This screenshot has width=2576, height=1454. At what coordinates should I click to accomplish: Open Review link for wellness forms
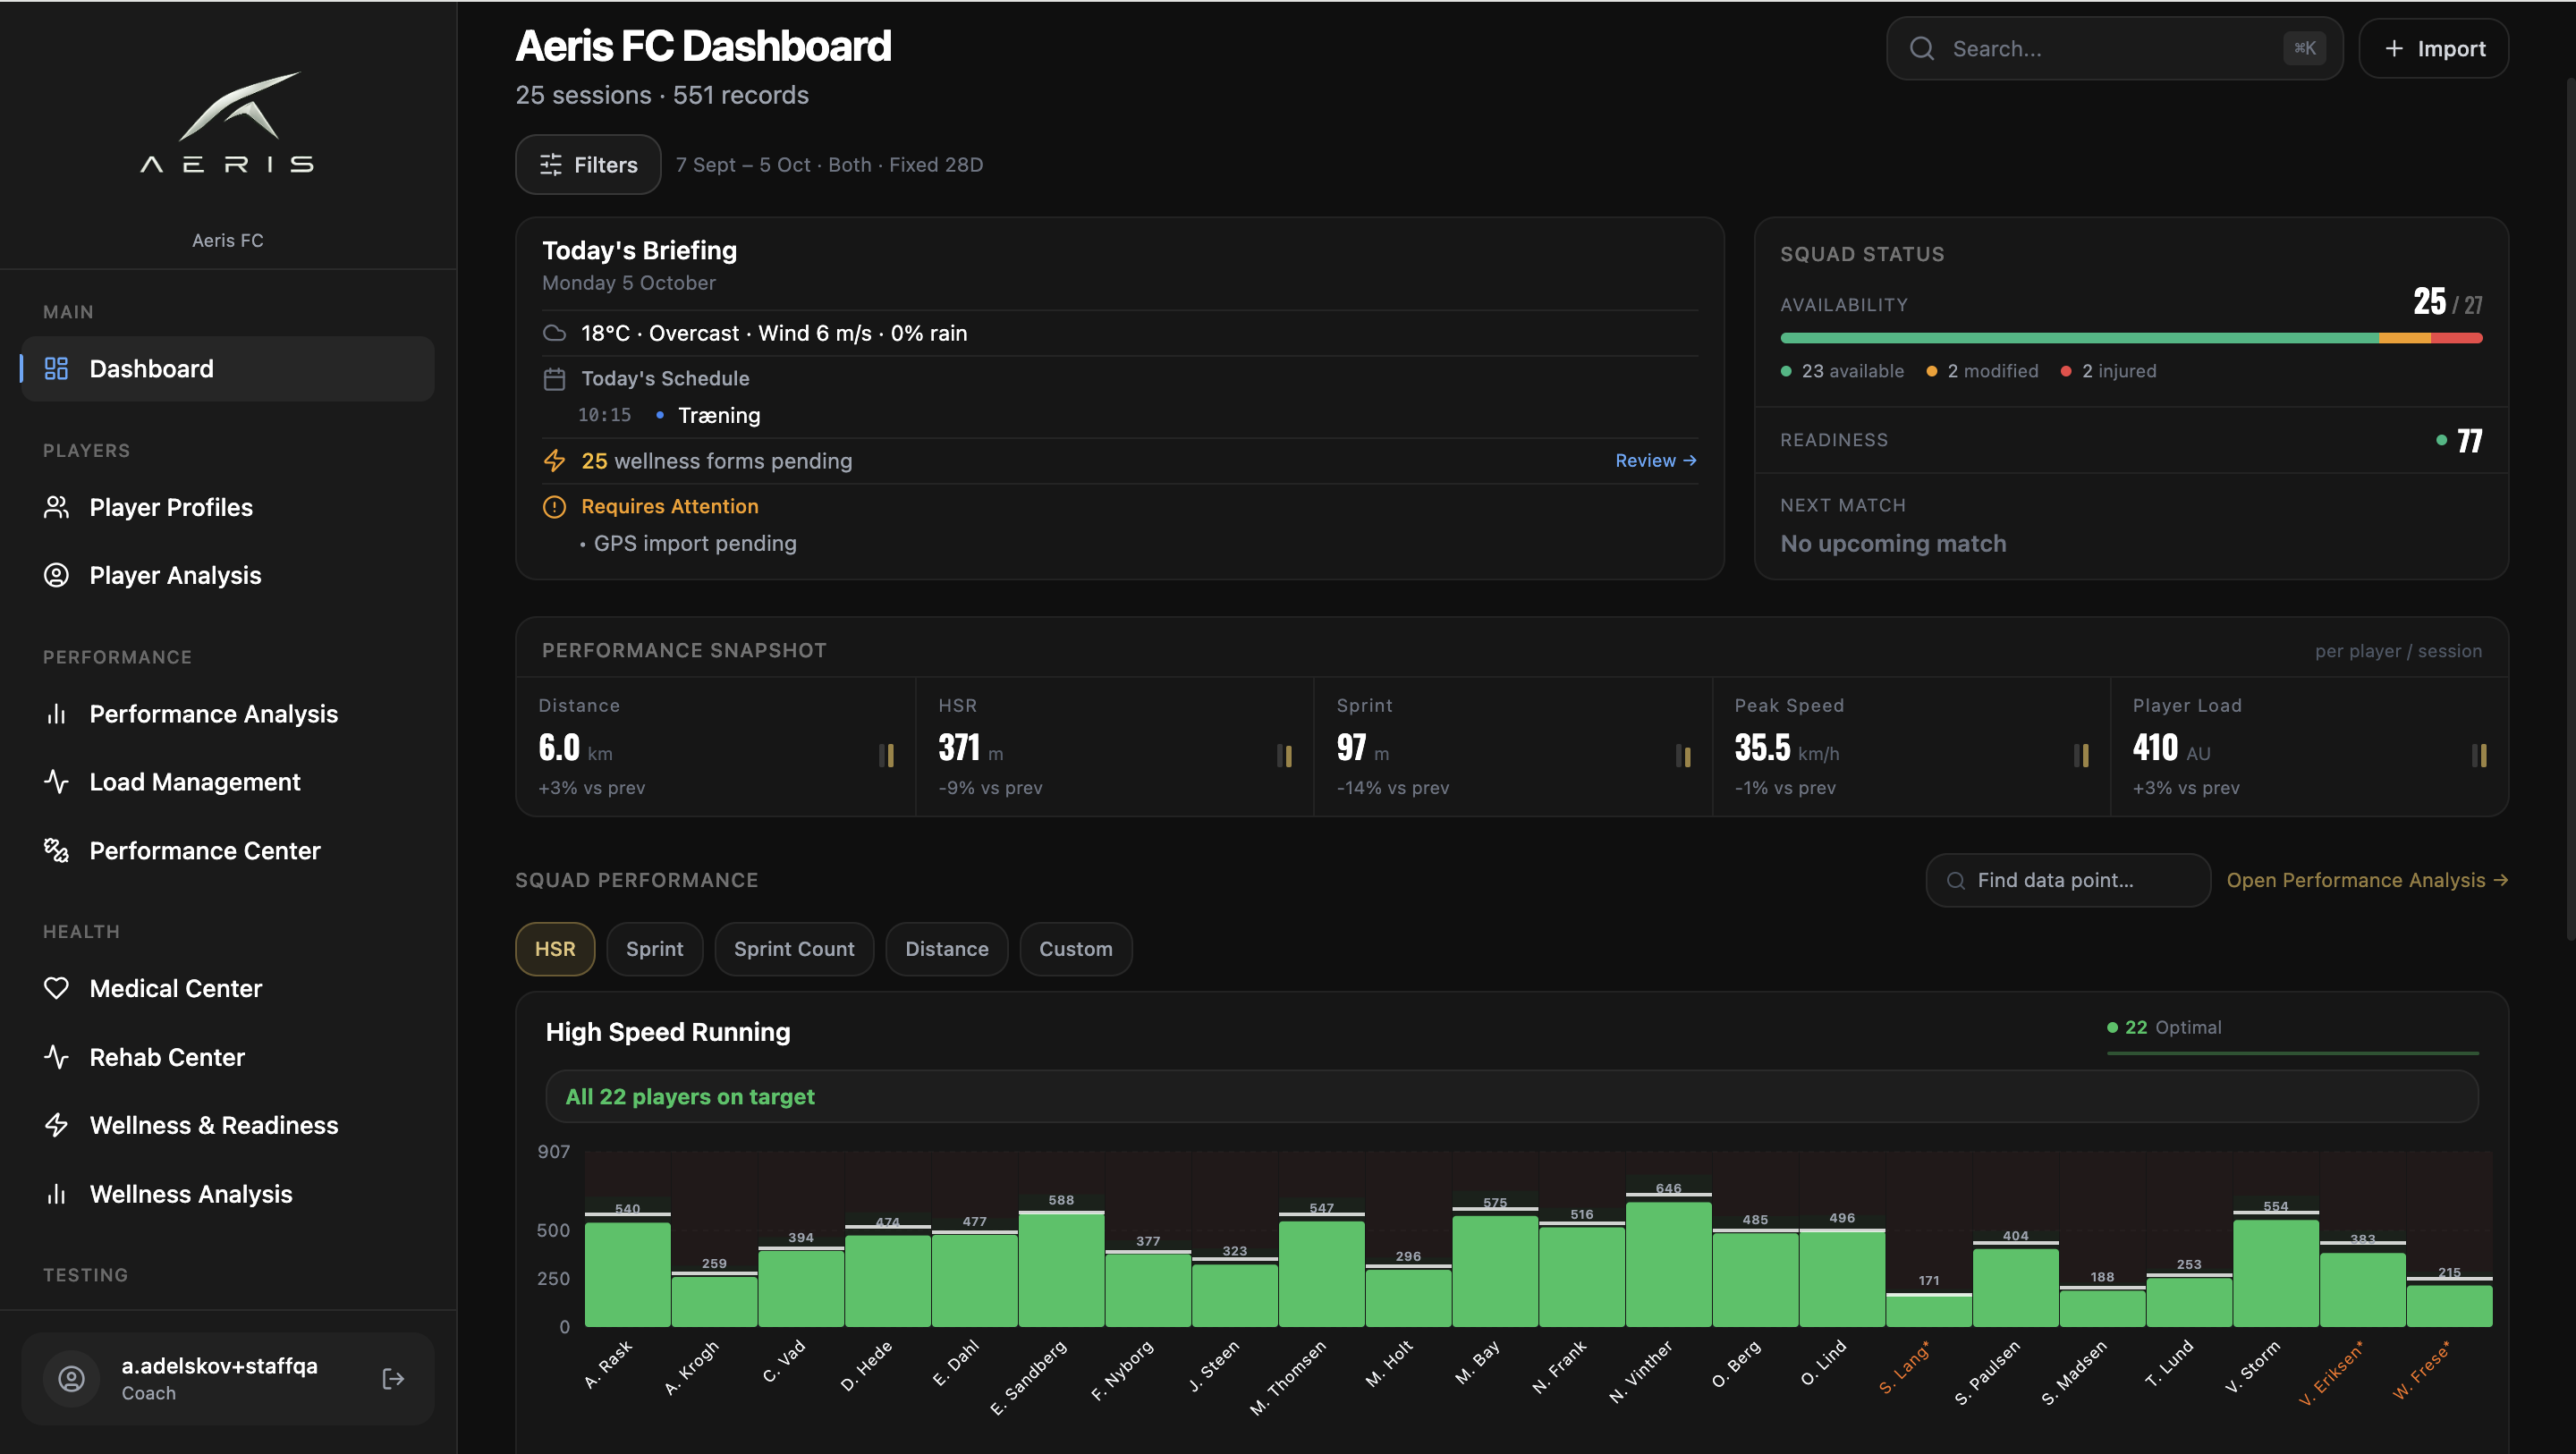coord(1656,461)
